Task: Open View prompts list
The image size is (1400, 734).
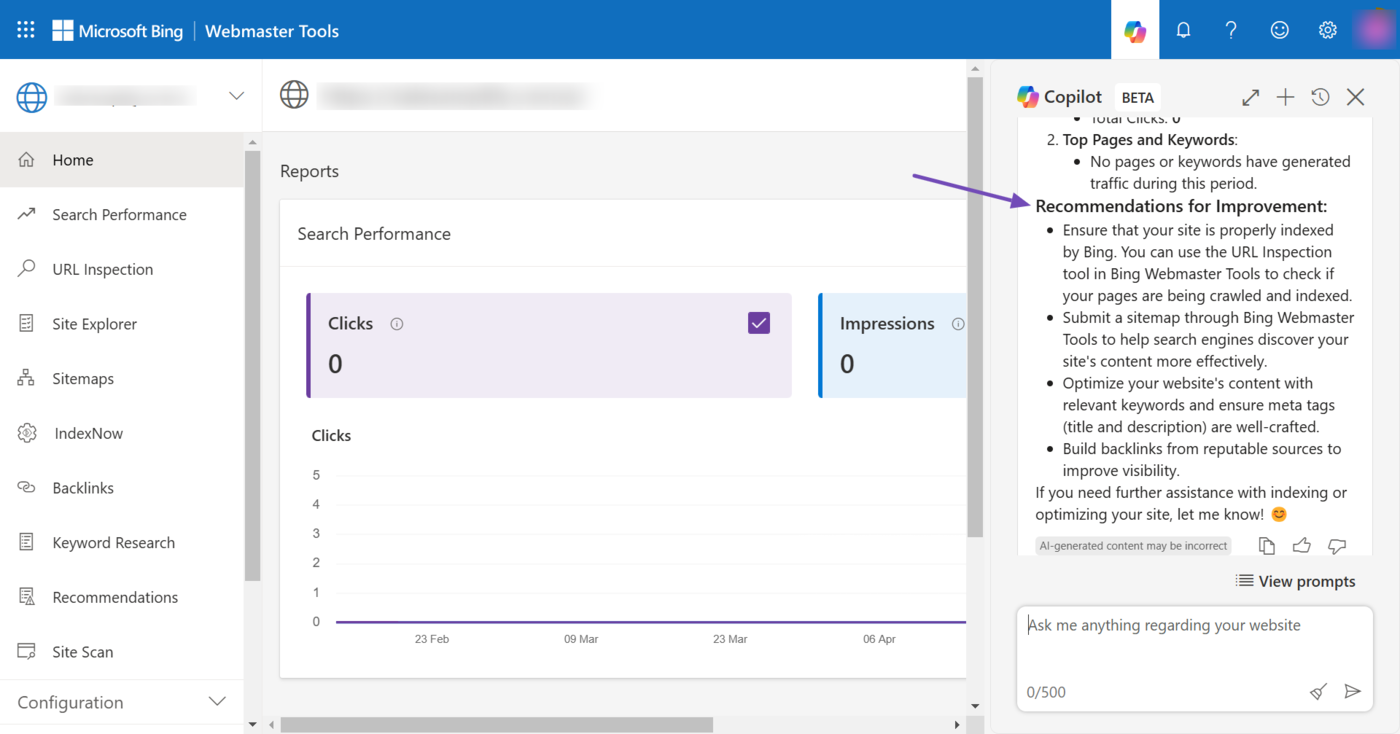Action: click(x=1295, y=581)
